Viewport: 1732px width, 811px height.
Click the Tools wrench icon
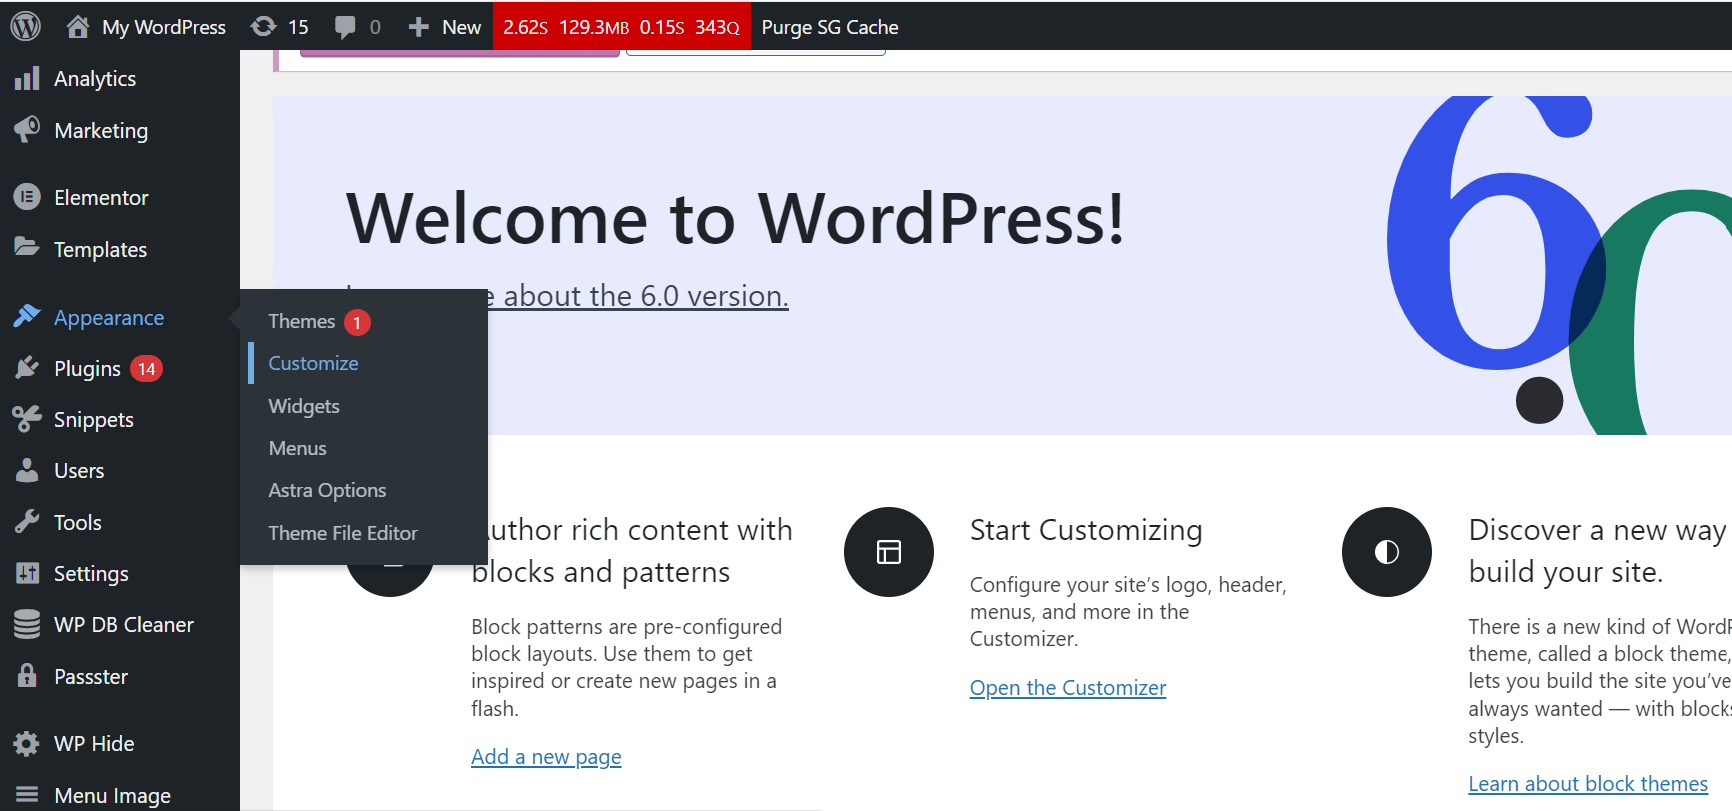(x=27, y=522)
